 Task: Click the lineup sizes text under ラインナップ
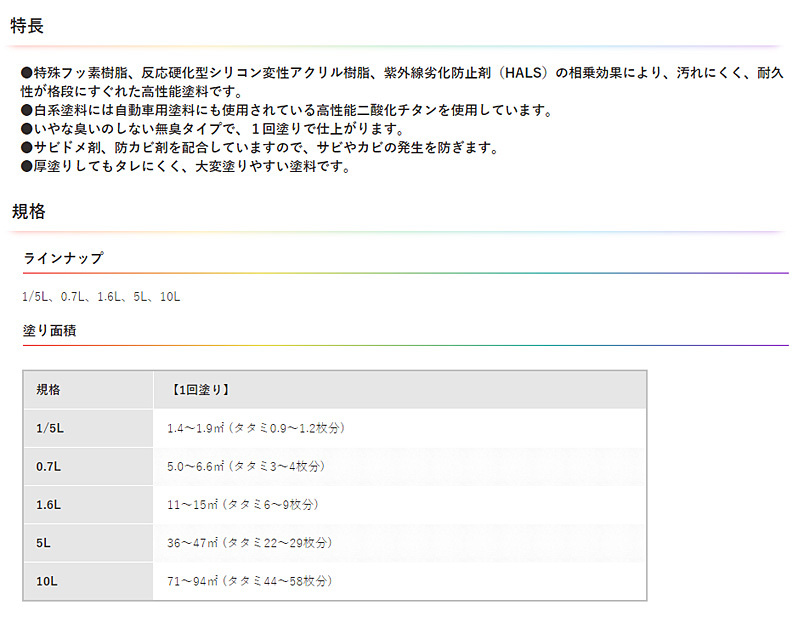pyautogui.click(x=101, y=297)
